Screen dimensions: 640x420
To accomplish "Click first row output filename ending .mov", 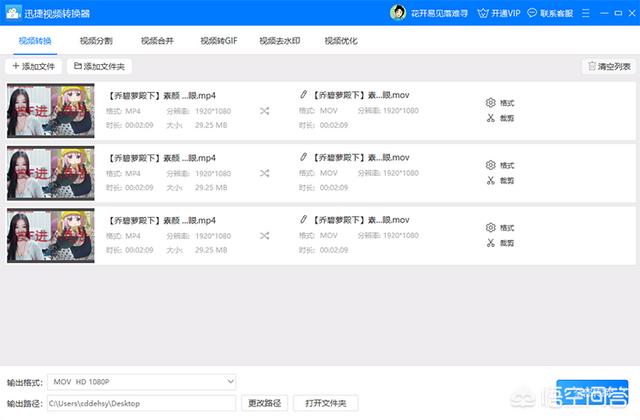I will pos(361,95).
